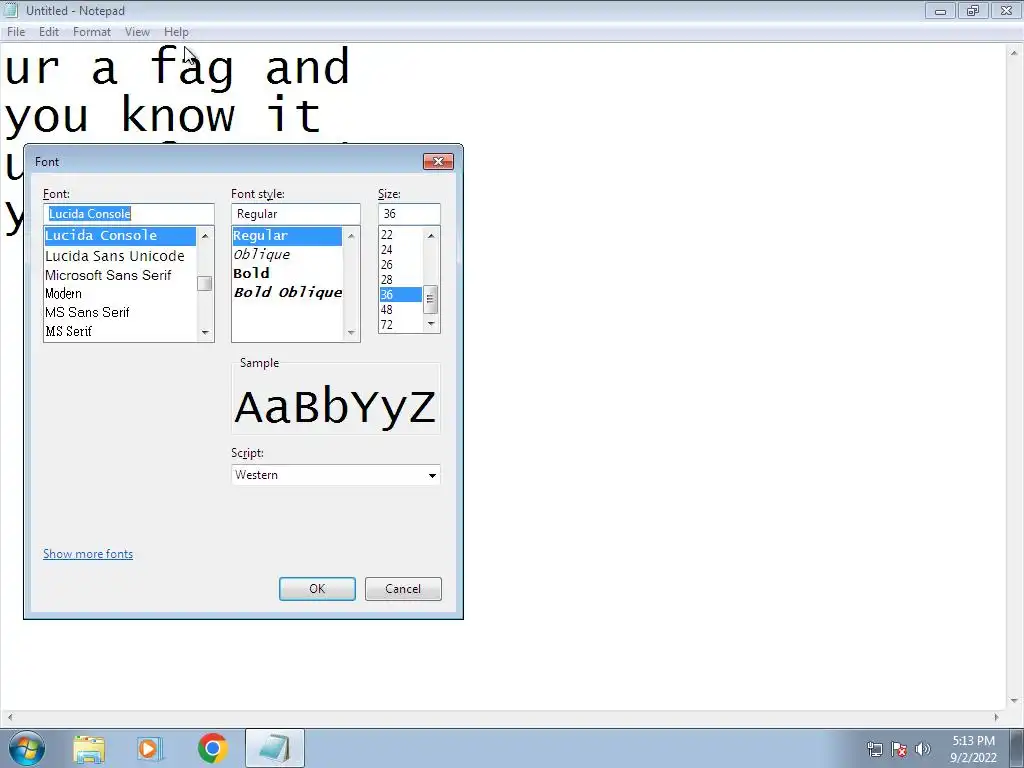Click Notepad horizontal scrollbar right arrow
Image resolution: width=1024 pixels, height=768 pixels.
tap(997, 716)
